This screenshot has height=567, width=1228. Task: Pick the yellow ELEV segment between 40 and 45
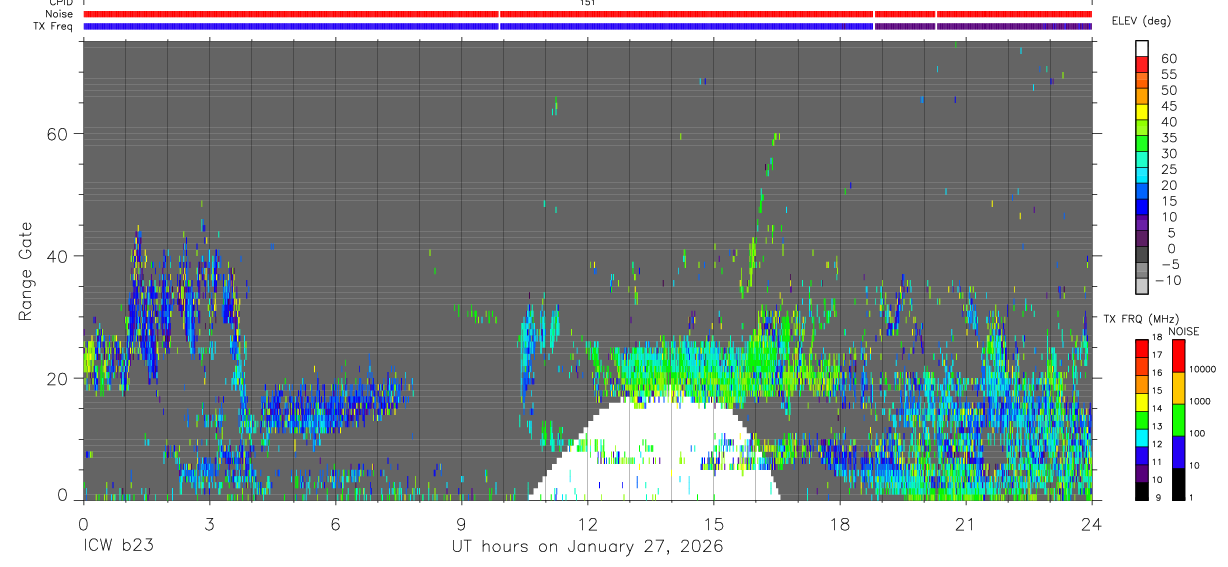pos(1143,112)
